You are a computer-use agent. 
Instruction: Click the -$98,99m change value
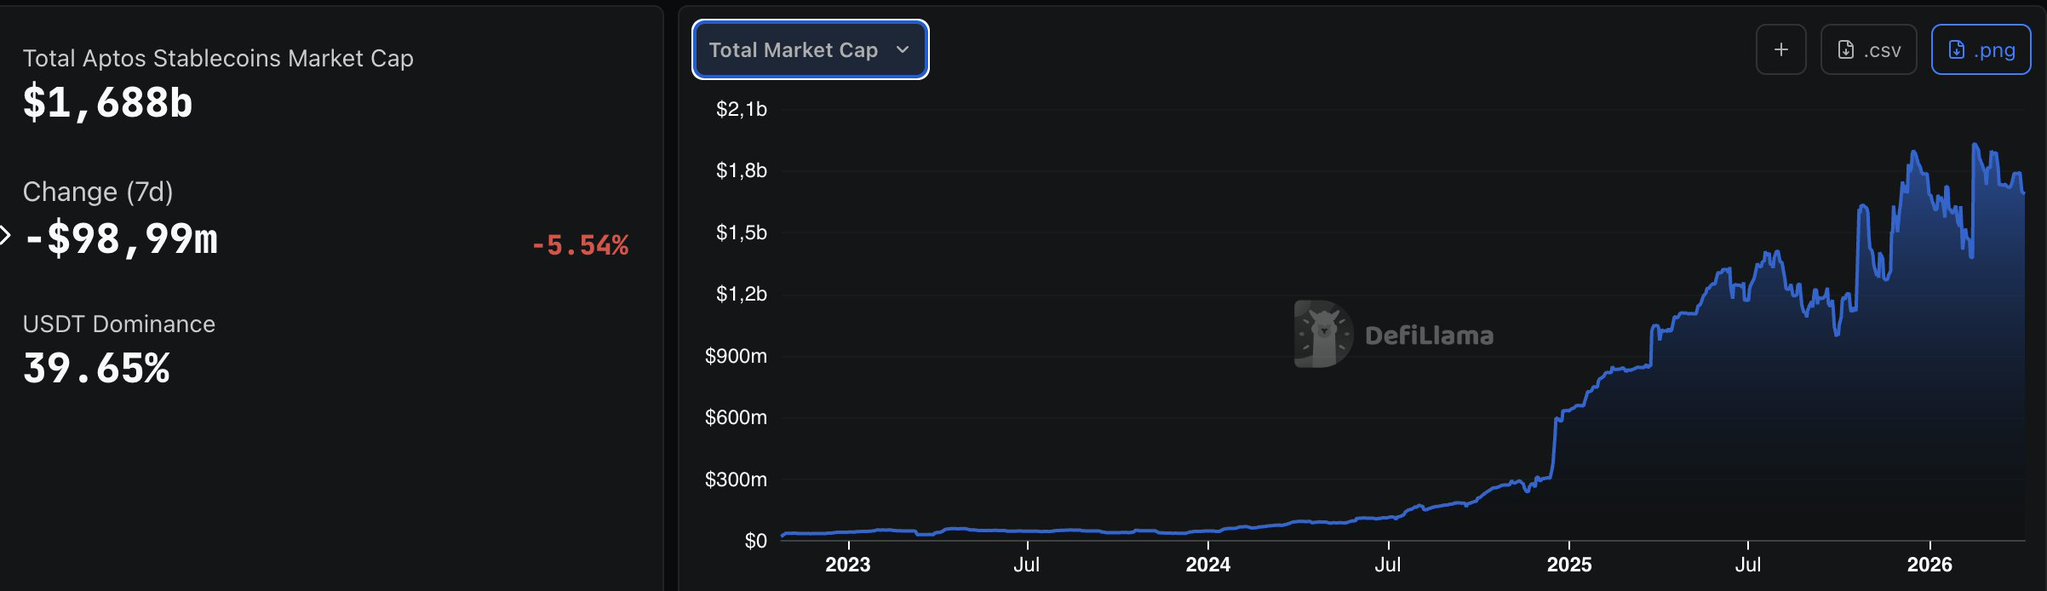pos(121,239)
